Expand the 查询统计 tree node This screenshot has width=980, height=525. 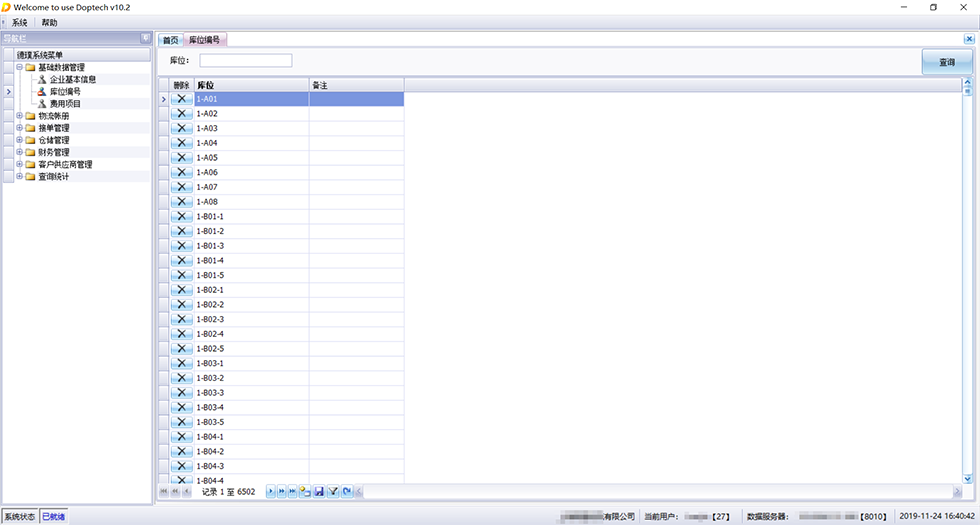tap(19, 177)
